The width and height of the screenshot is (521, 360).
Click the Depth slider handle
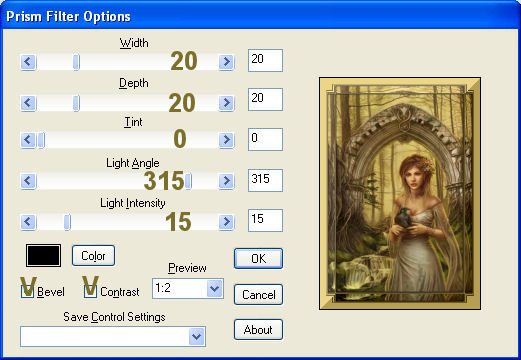point(76,103)
